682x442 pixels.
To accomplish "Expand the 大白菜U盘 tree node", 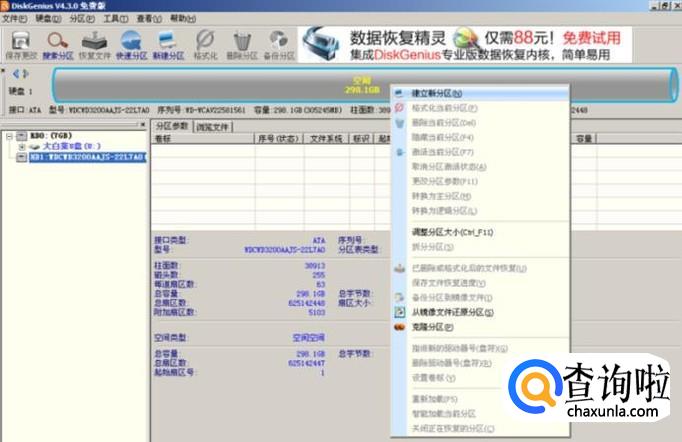I will click(22, 146).
